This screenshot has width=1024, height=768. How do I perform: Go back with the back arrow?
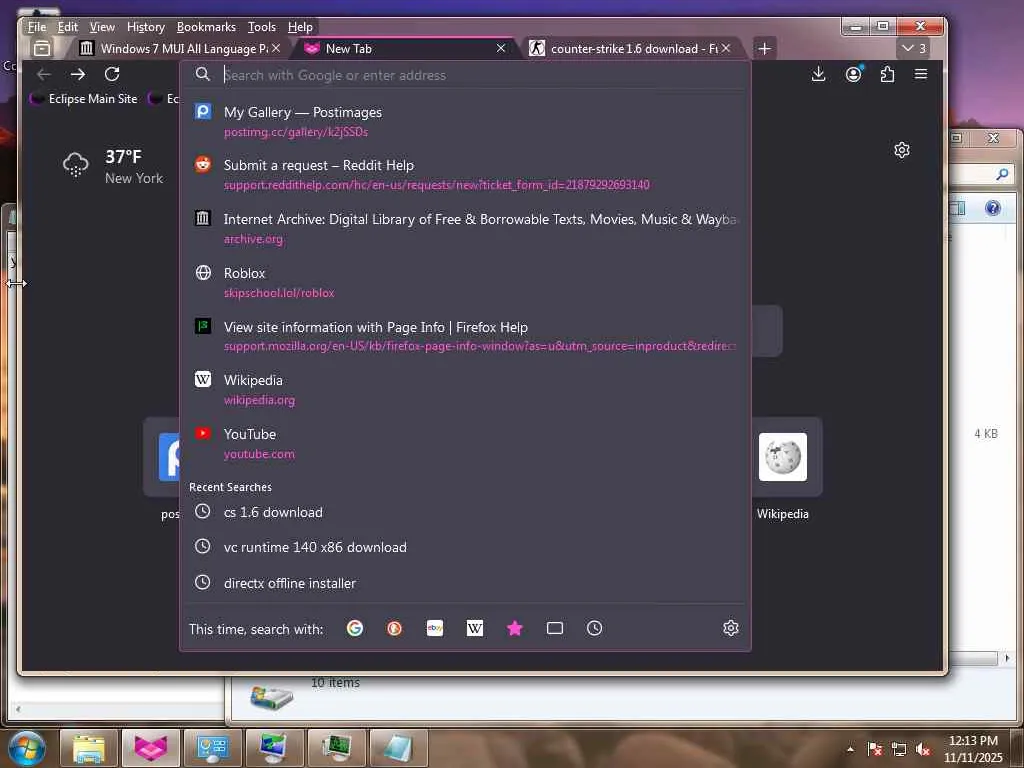coord(44,74)
